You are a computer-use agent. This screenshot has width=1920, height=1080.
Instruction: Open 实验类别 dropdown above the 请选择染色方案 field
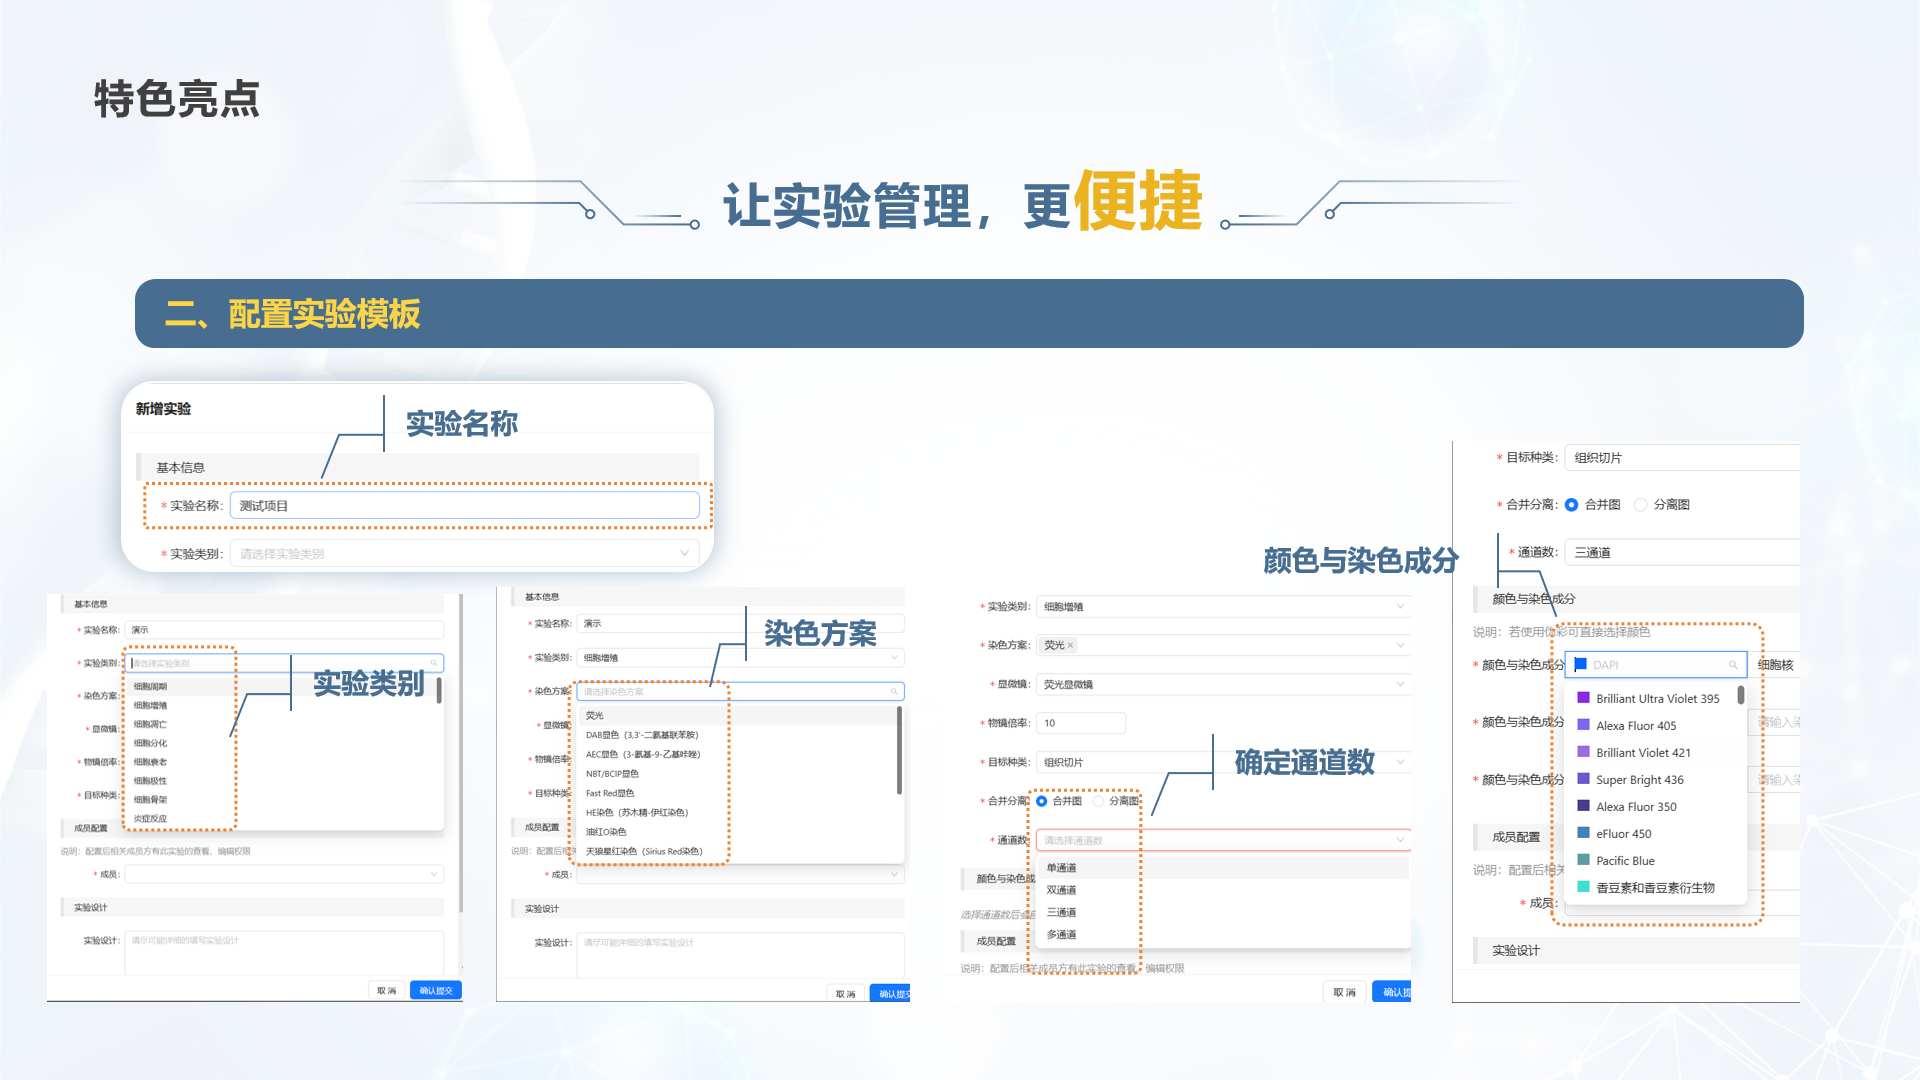tap(740, 657)
